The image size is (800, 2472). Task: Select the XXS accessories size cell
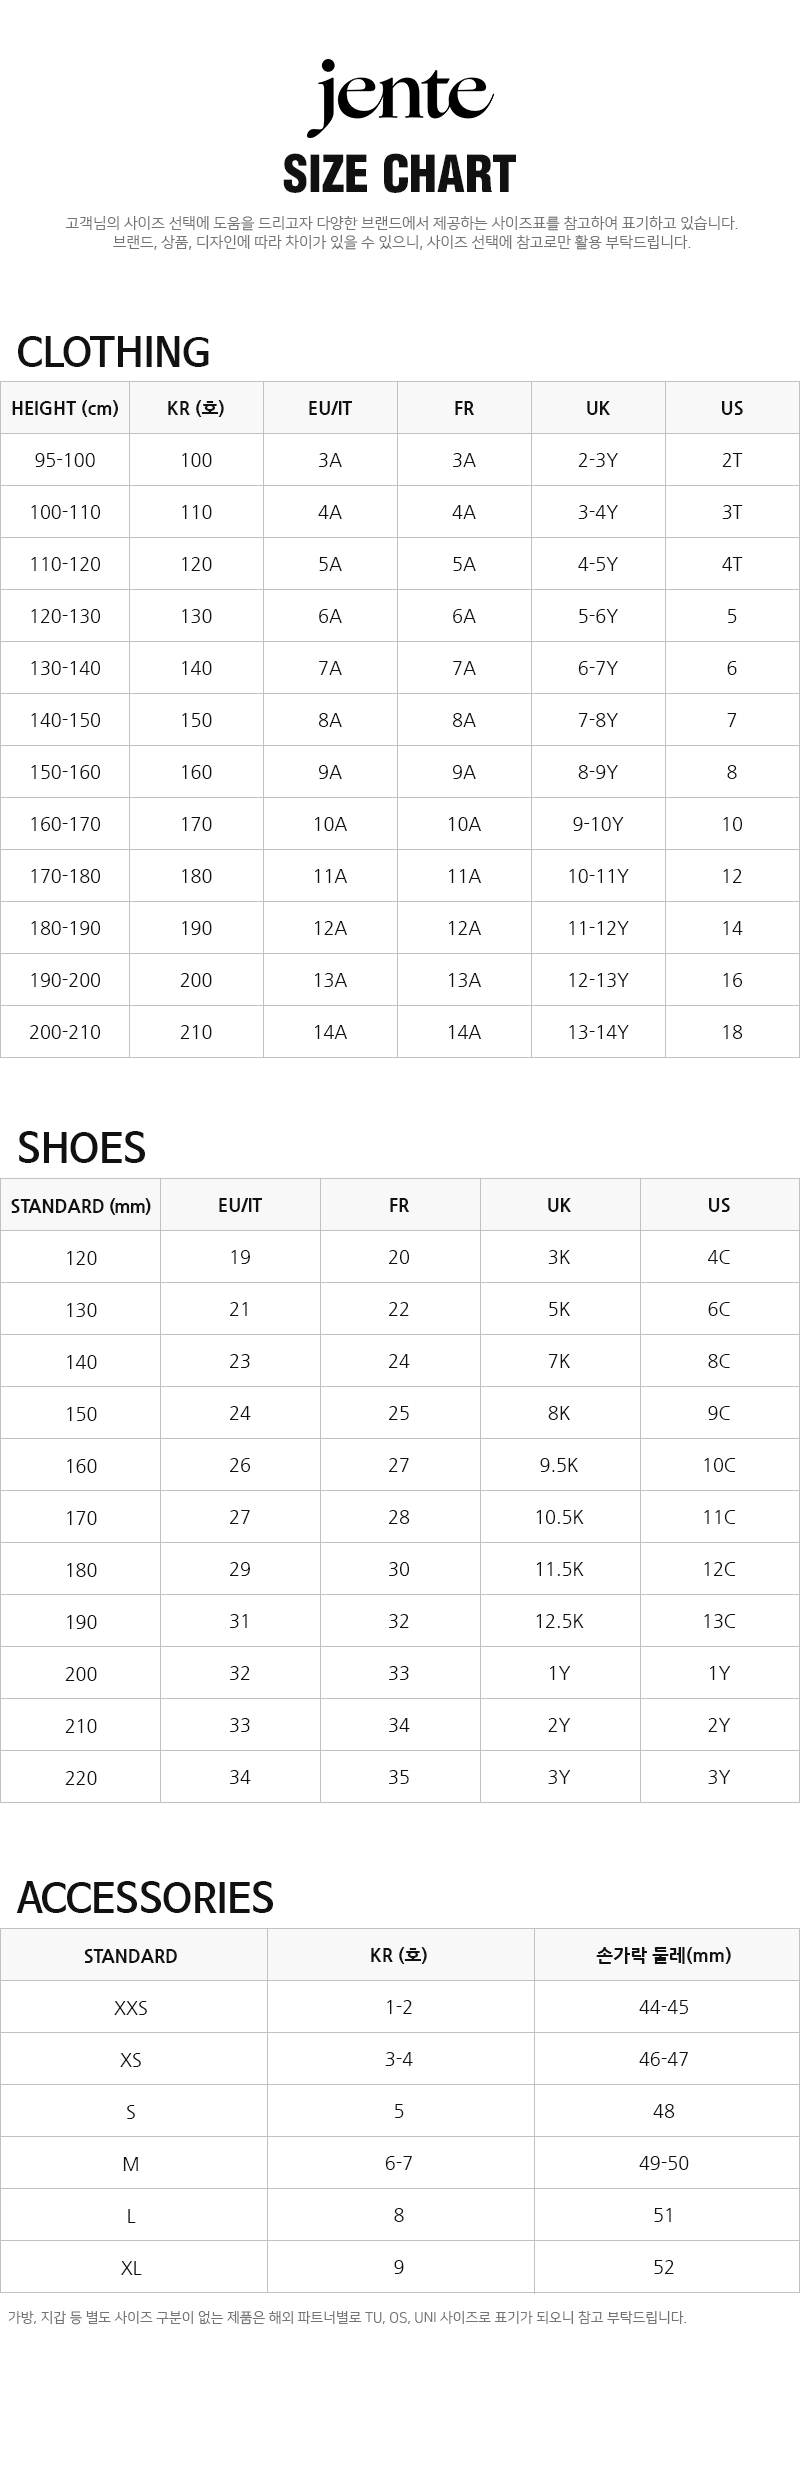pos(131,2008)
